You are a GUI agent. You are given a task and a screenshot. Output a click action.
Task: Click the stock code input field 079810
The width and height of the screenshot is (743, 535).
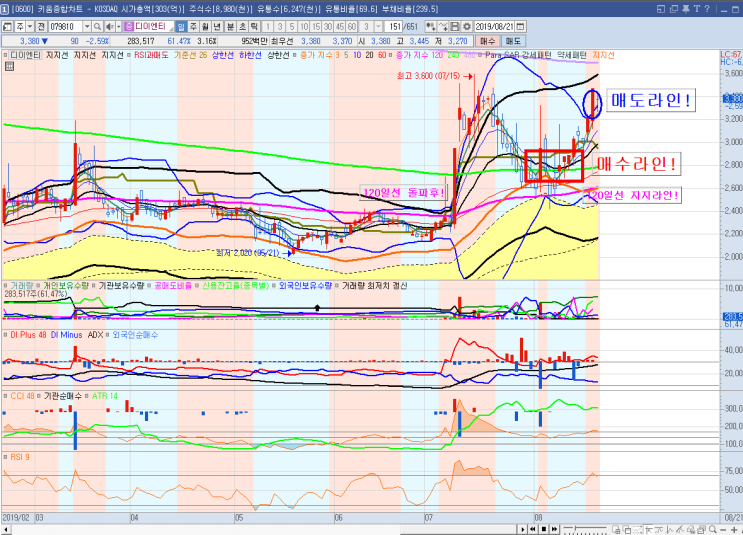pos(65,27)
